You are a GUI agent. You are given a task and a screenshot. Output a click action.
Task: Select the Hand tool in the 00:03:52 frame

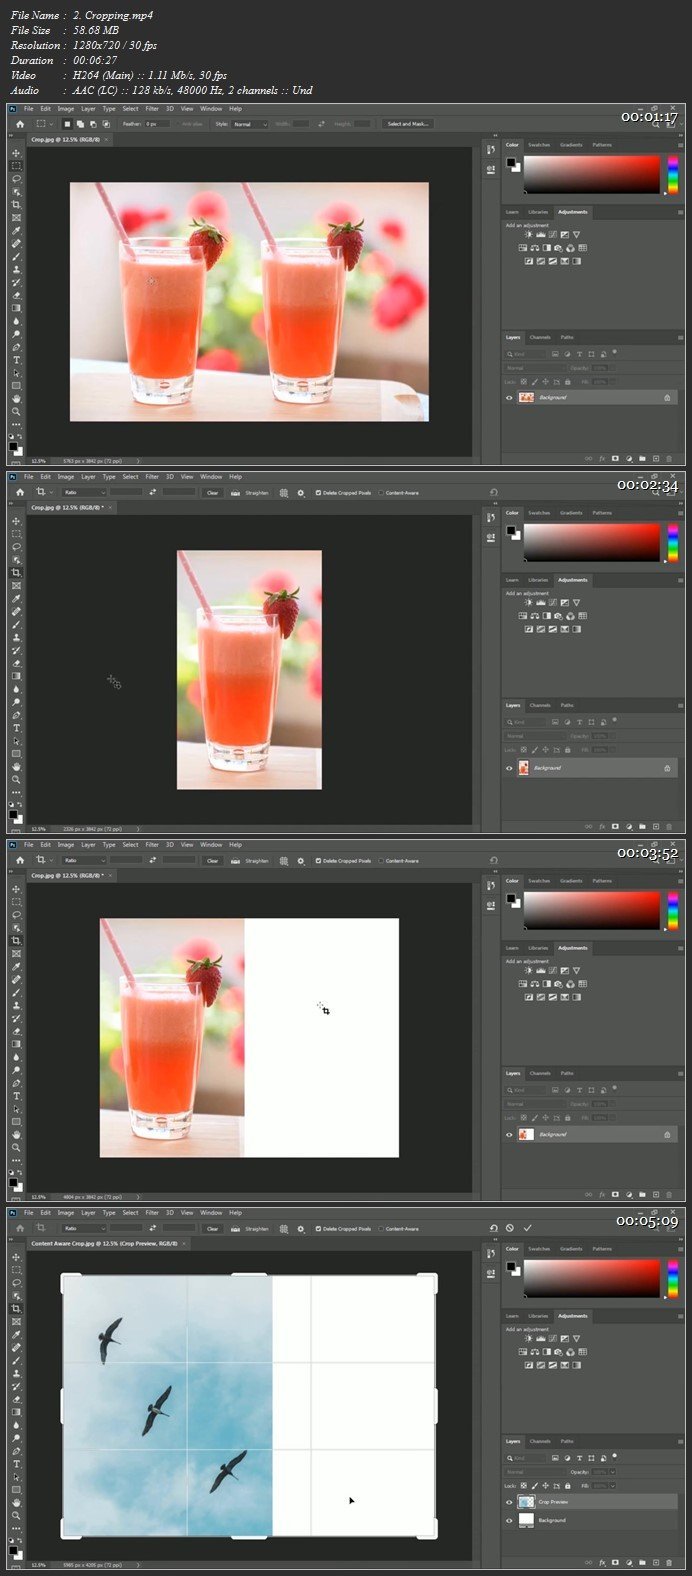tap(16, 1135)
